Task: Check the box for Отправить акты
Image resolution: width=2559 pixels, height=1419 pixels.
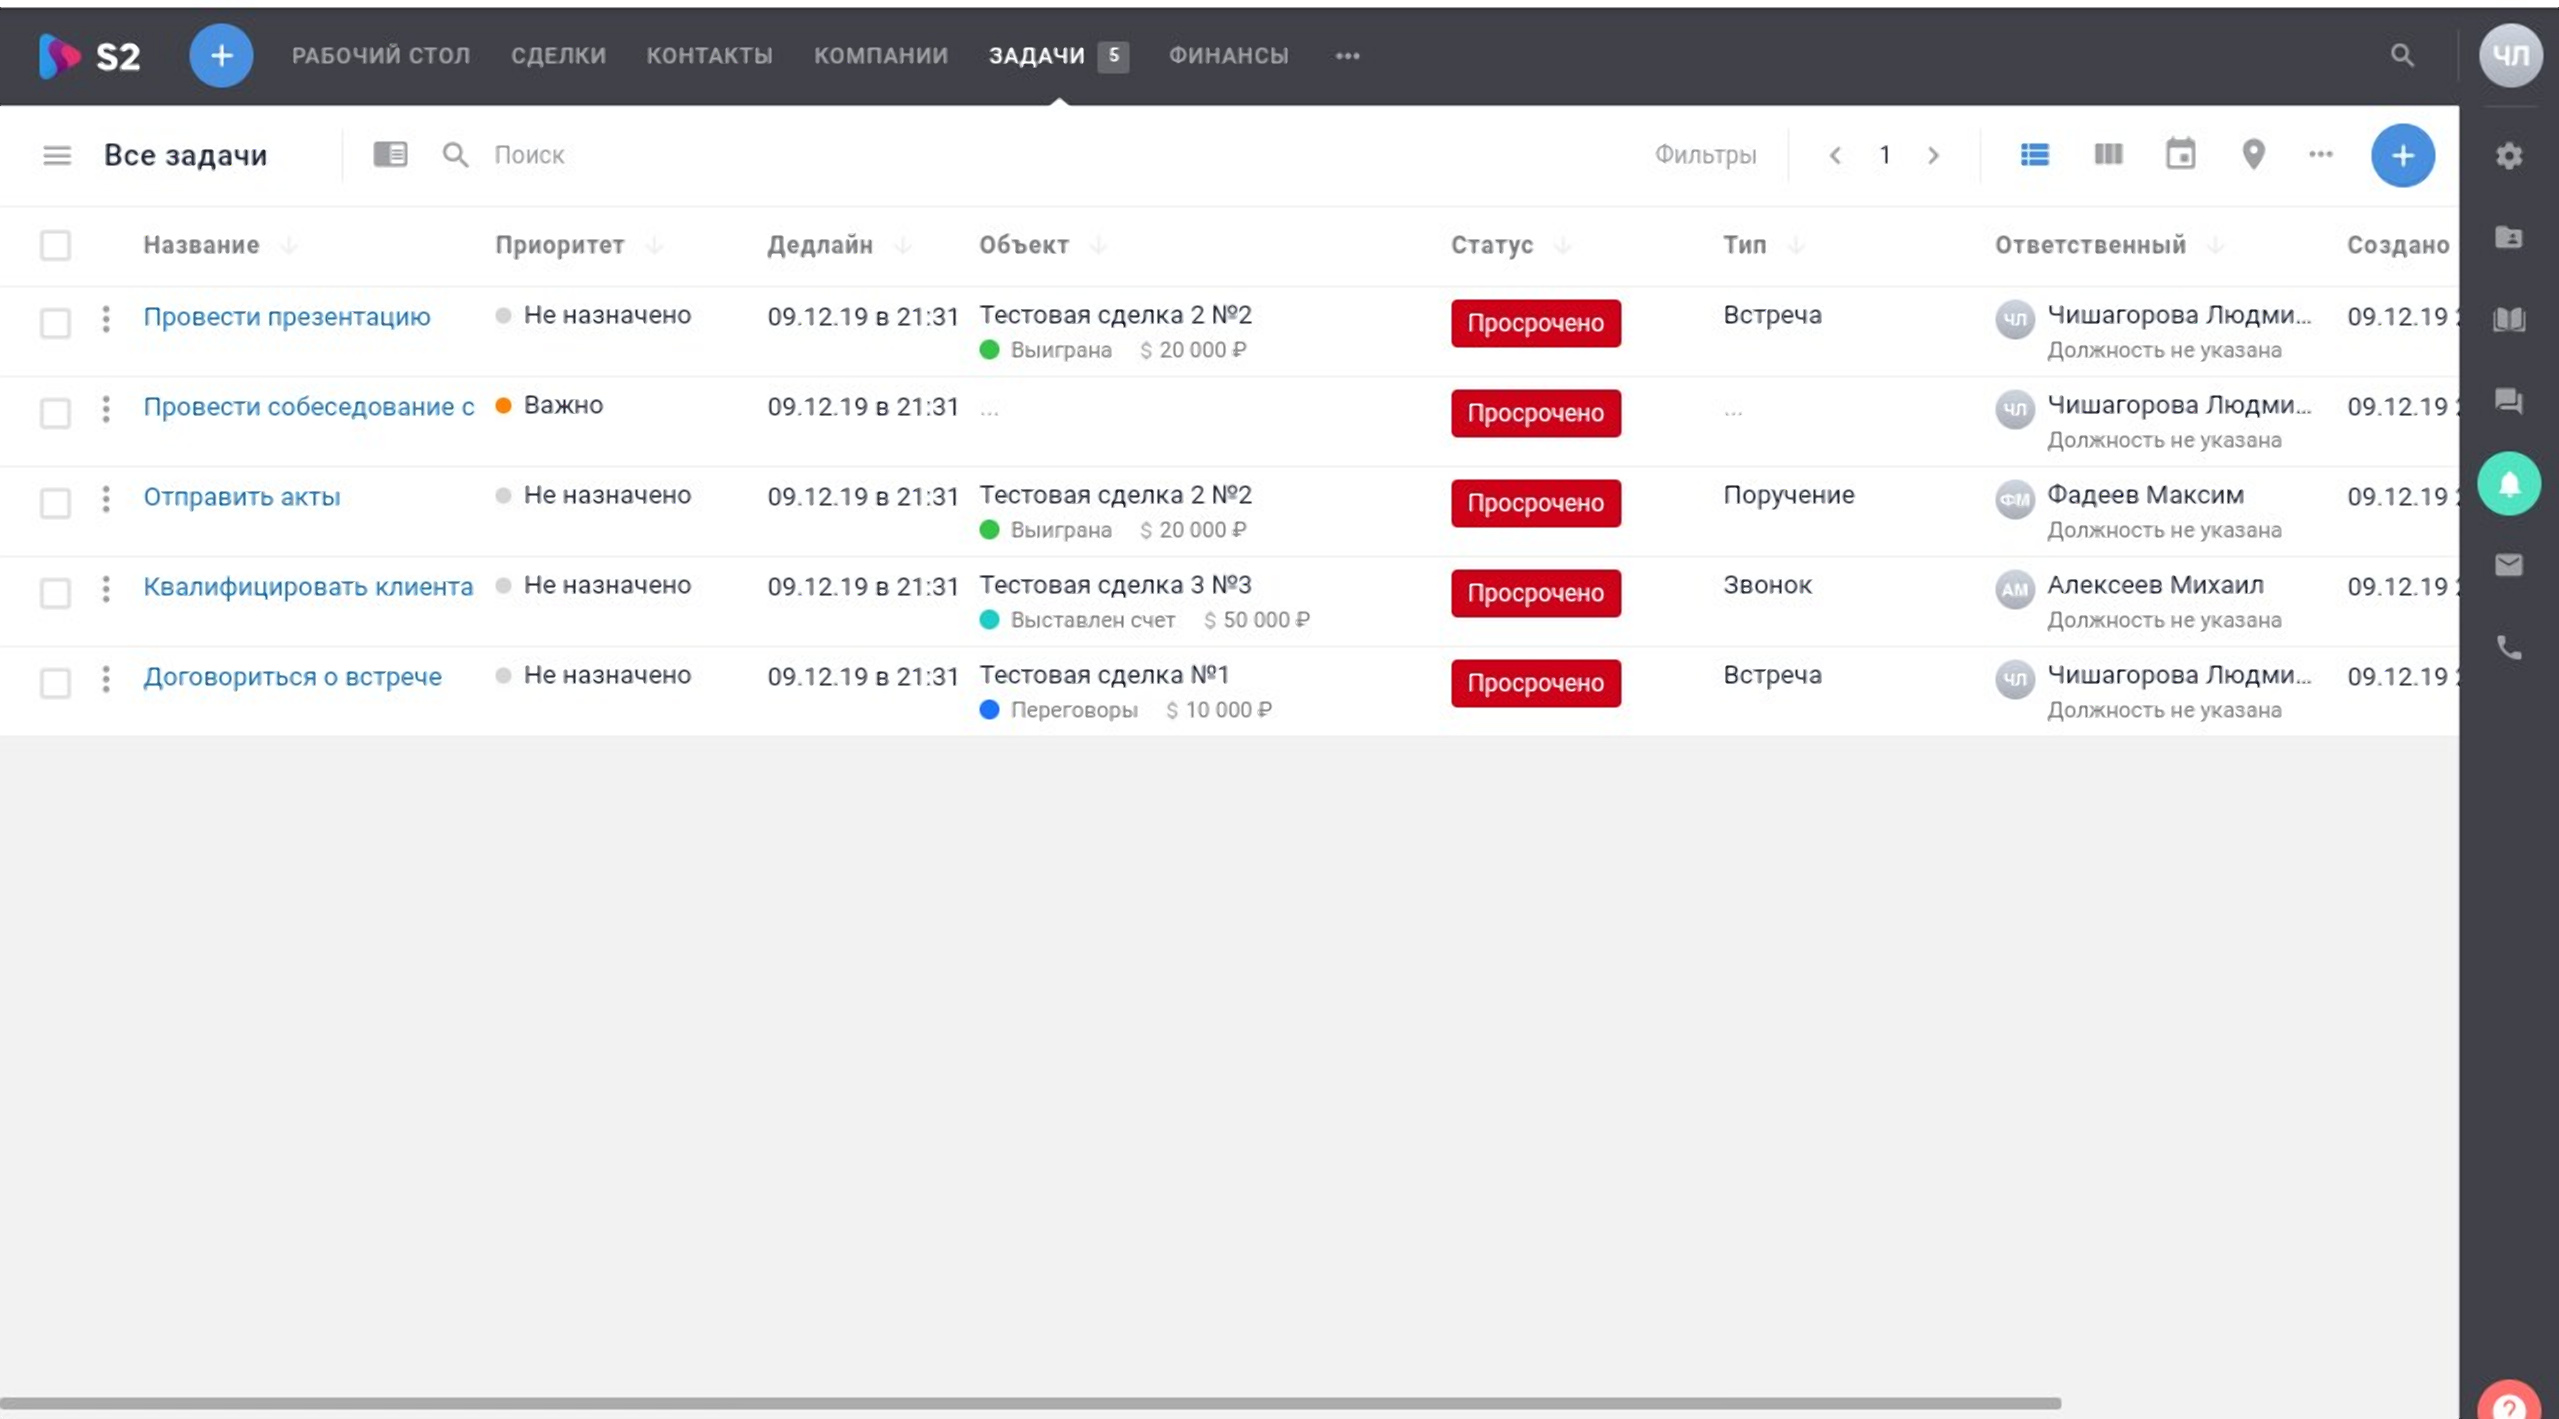Action: tap(55, 502)
